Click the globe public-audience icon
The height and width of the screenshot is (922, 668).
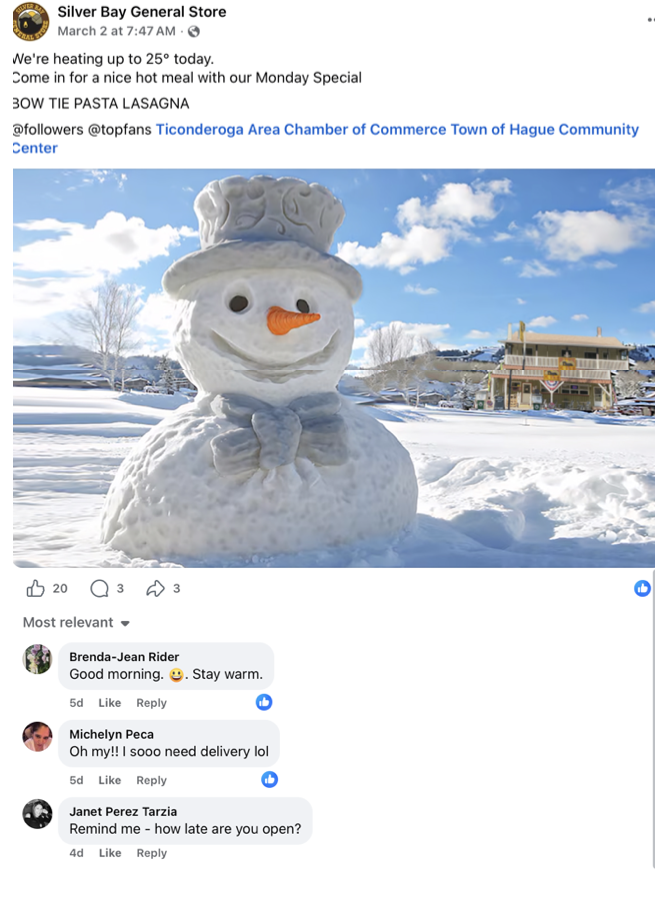click(193, 32)
